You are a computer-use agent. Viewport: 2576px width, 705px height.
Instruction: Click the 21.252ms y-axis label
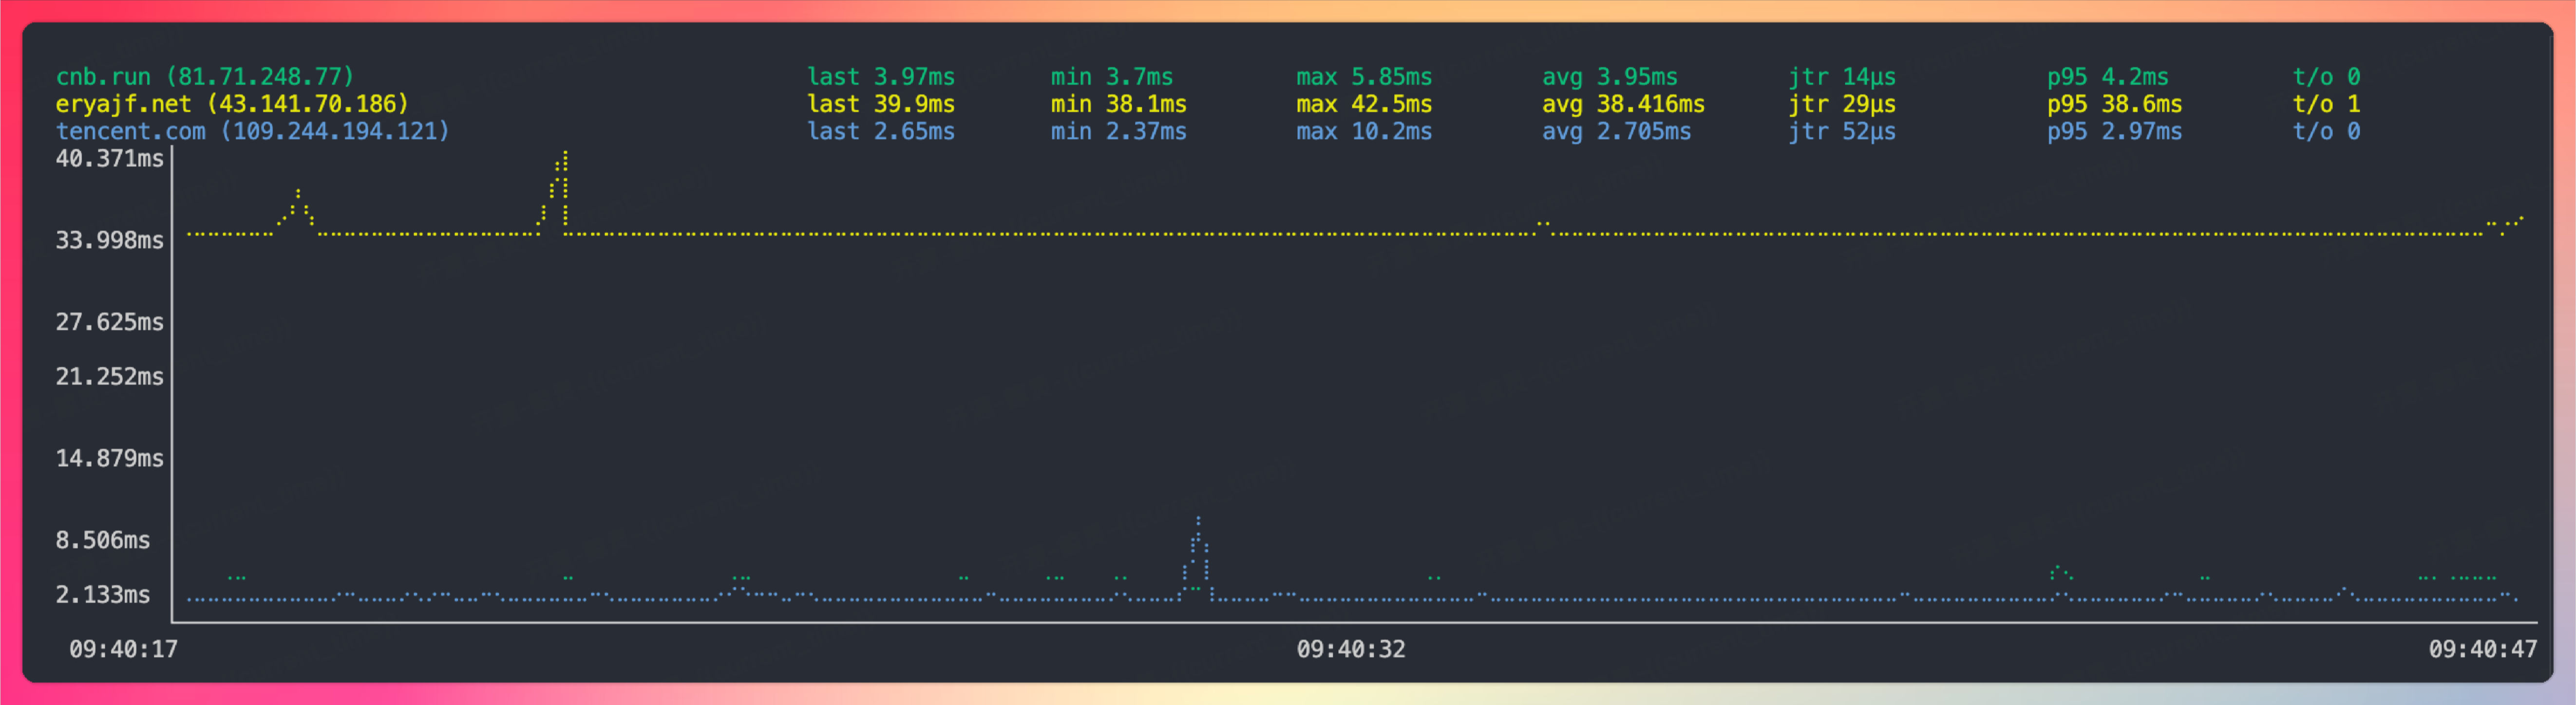[x=109, y=377]
